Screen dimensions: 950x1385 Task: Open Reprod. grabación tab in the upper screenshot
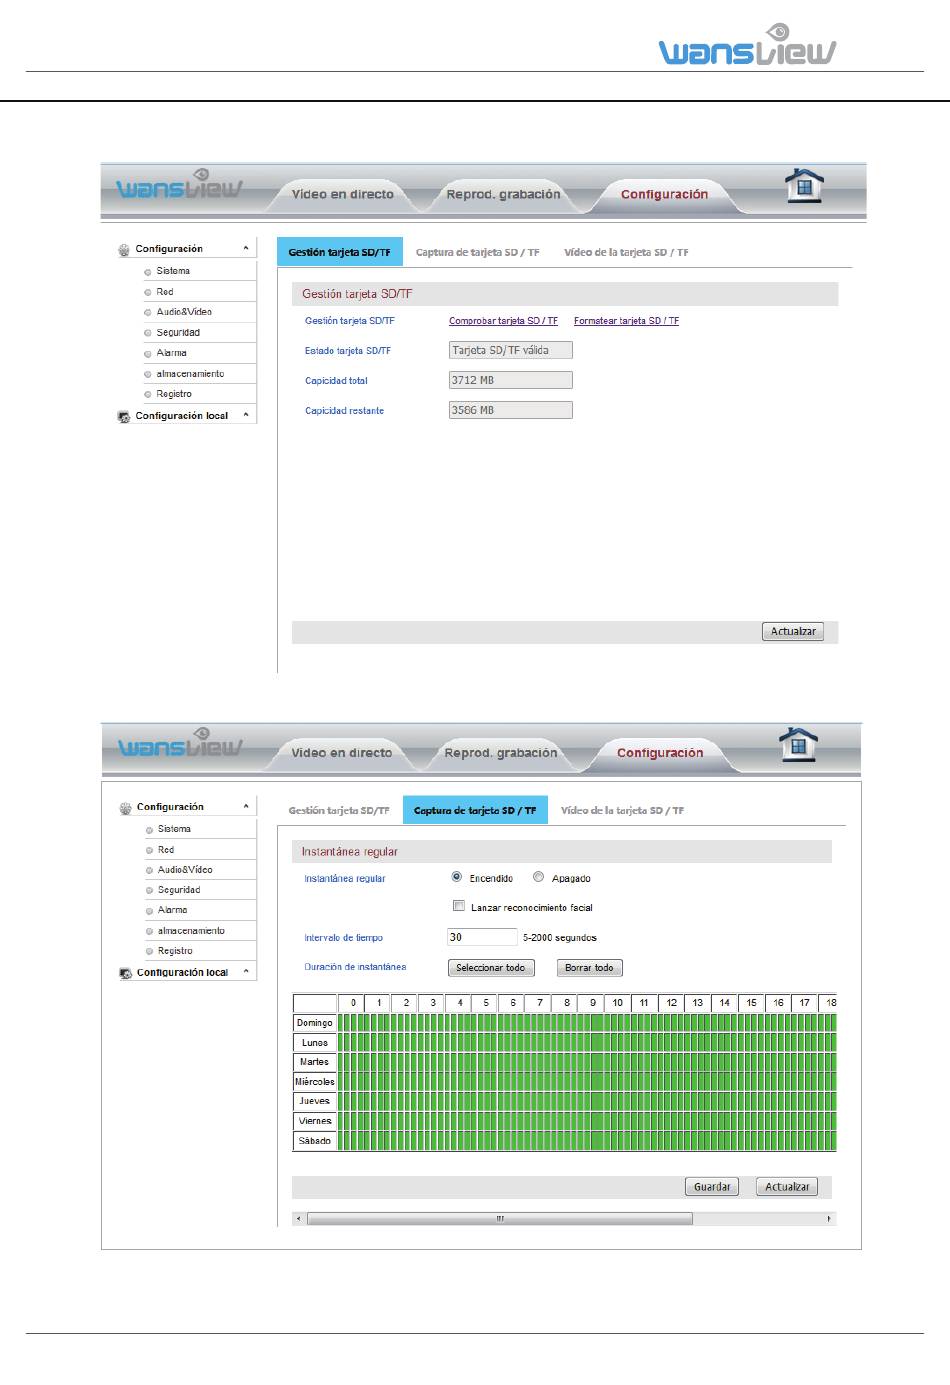pyautogui.click(x=503, y=195)
